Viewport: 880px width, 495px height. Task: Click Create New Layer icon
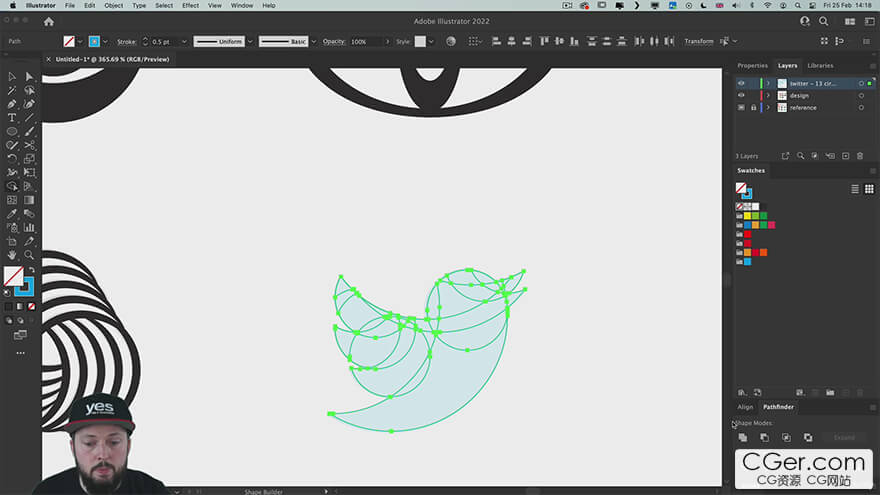coord(845,156)
